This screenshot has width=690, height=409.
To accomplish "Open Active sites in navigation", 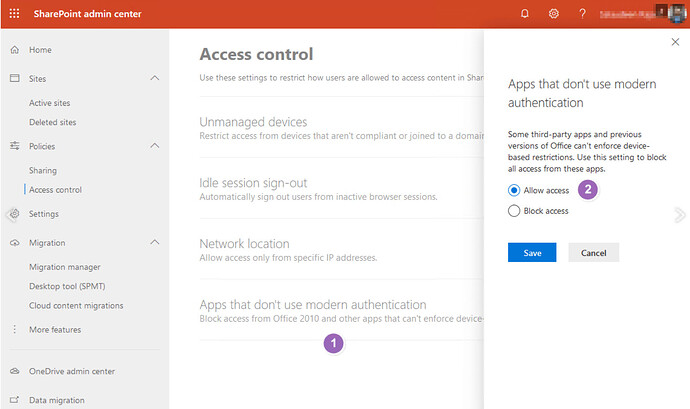I will point(55,102).
